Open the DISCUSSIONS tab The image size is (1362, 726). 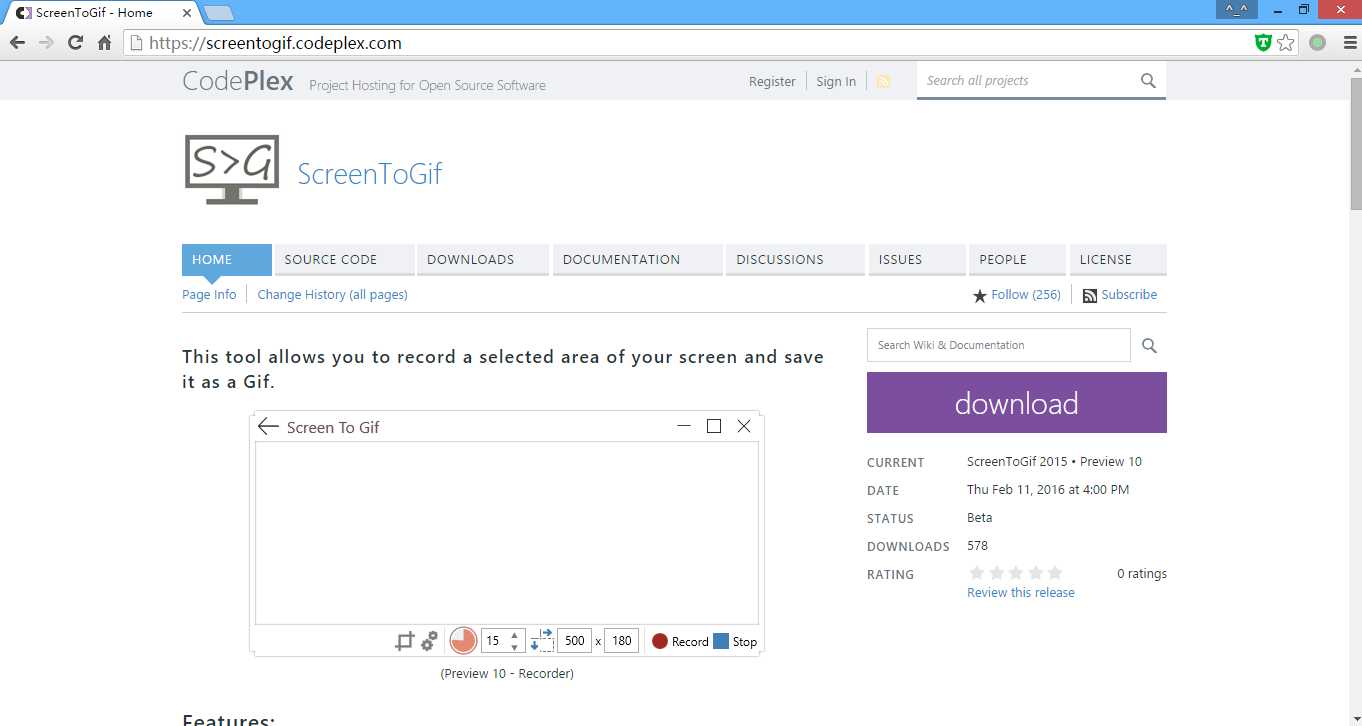tap(795, 259)
